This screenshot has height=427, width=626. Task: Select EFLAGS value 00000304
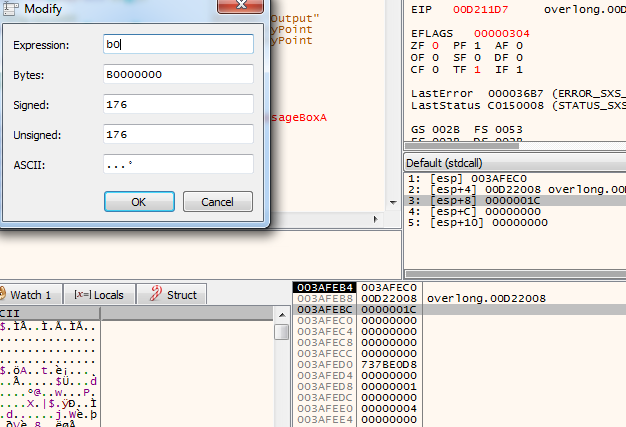pos(502,34)
